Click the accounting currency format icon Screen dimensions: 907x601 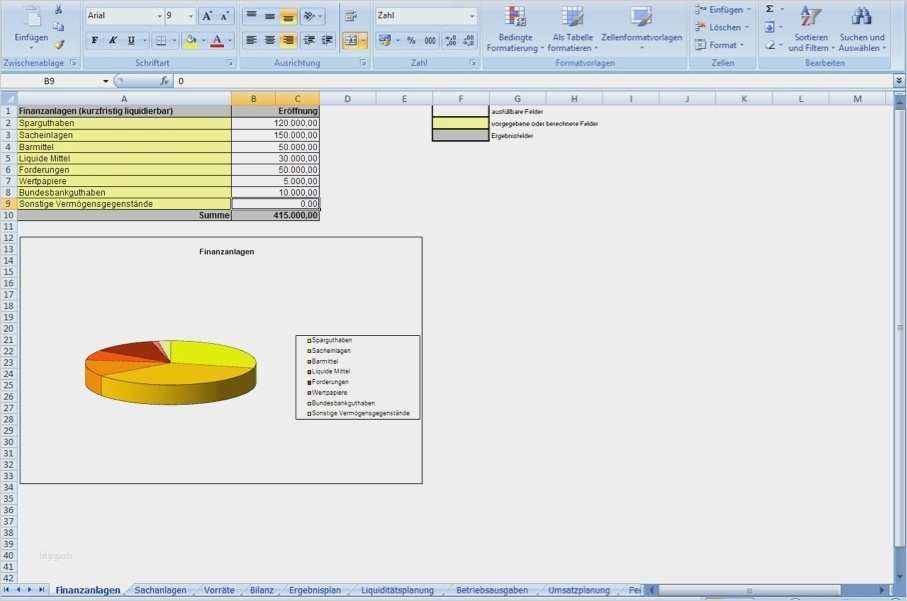point(385,40)
